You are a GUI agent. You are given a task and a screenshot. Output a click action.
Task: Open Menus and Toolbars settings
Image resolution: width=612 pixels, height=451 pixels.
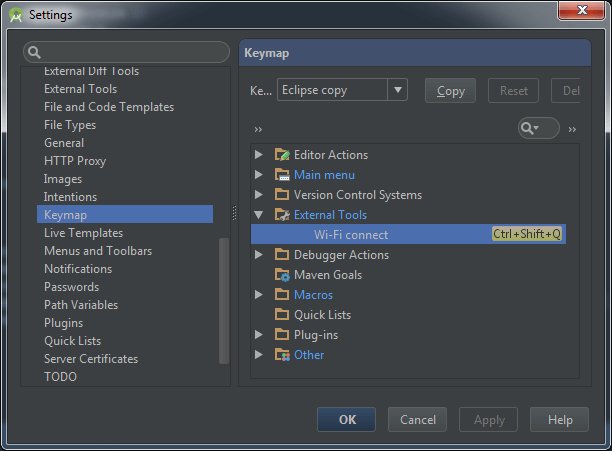(98, 251)
